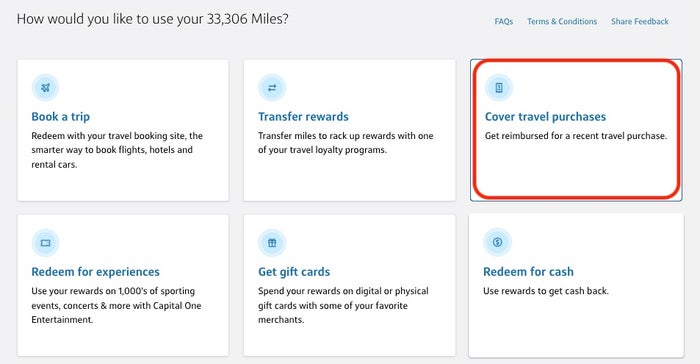
Task: Click the gift box icon
Action: (272, 243)
